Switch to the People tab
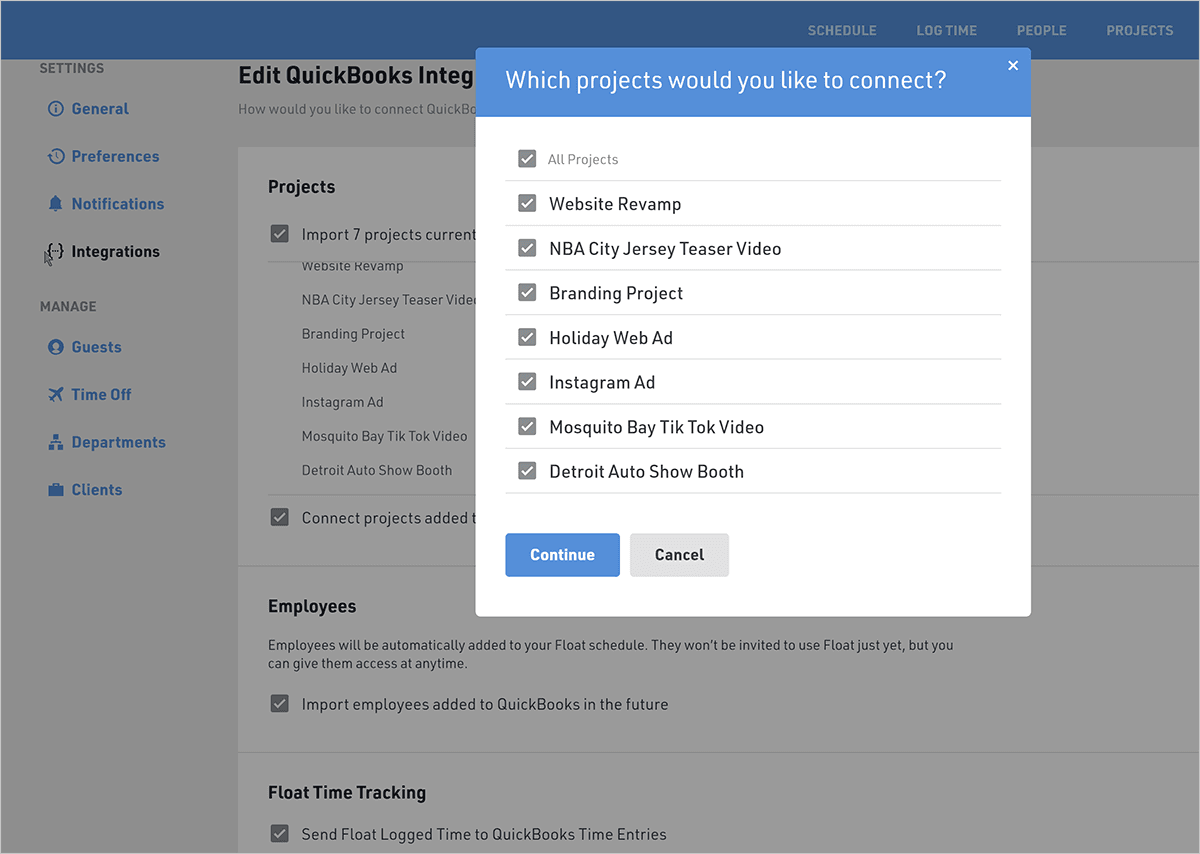 click(x=1041, y=31)
